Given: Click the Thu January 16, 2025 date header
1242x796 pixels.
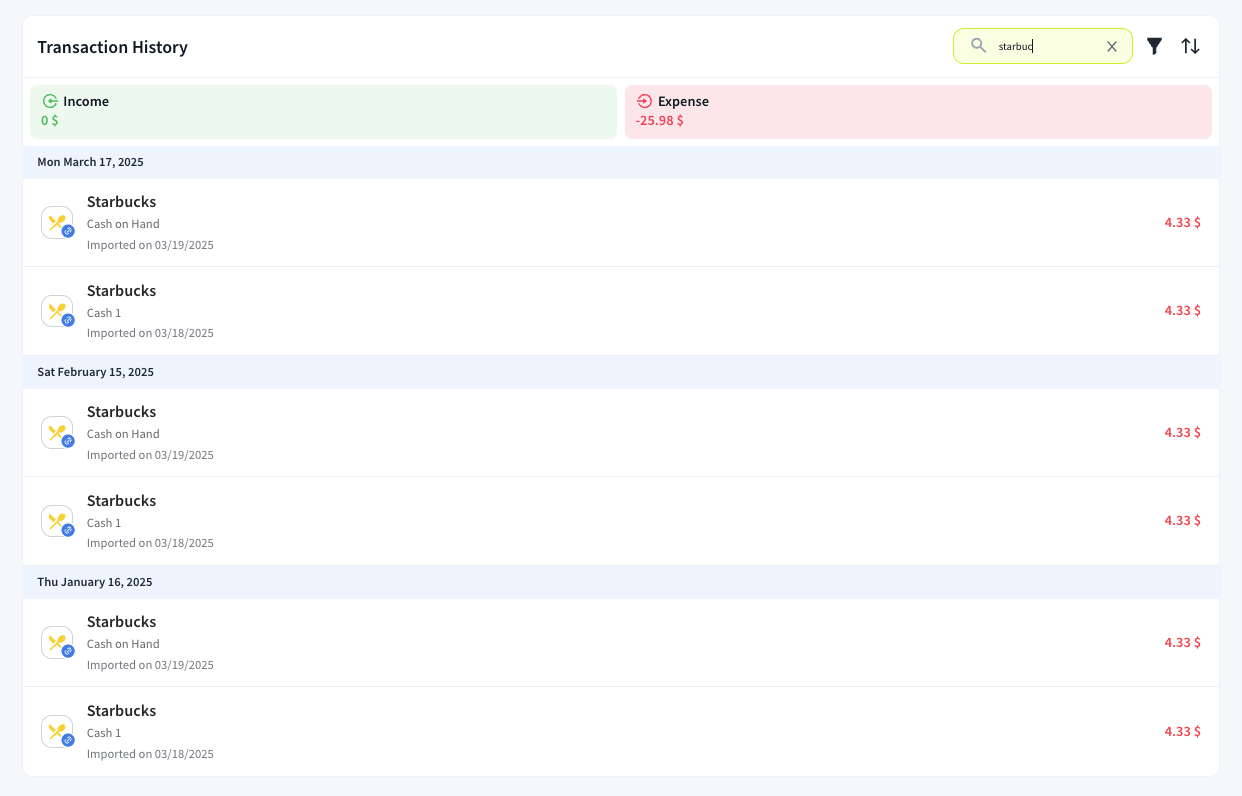Looking at the screenshot, I should tap(621, 582).
